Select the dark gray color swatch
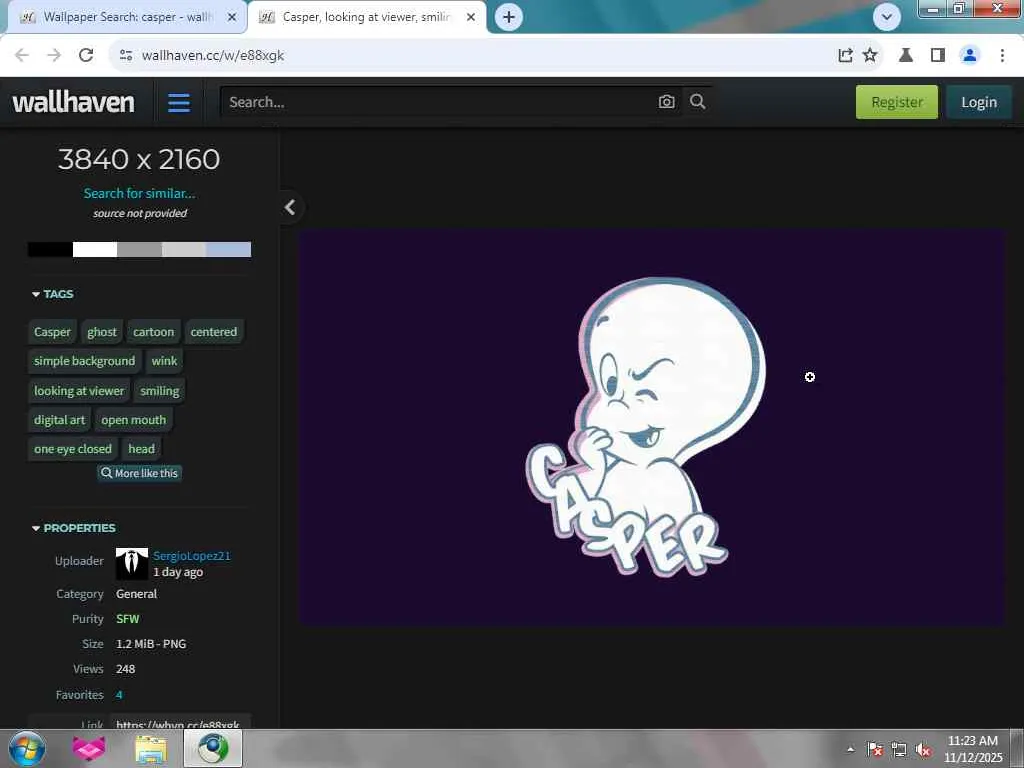The width and height of the screenshot is (1024, 768). pyautogui.click(x=140, y=249)
